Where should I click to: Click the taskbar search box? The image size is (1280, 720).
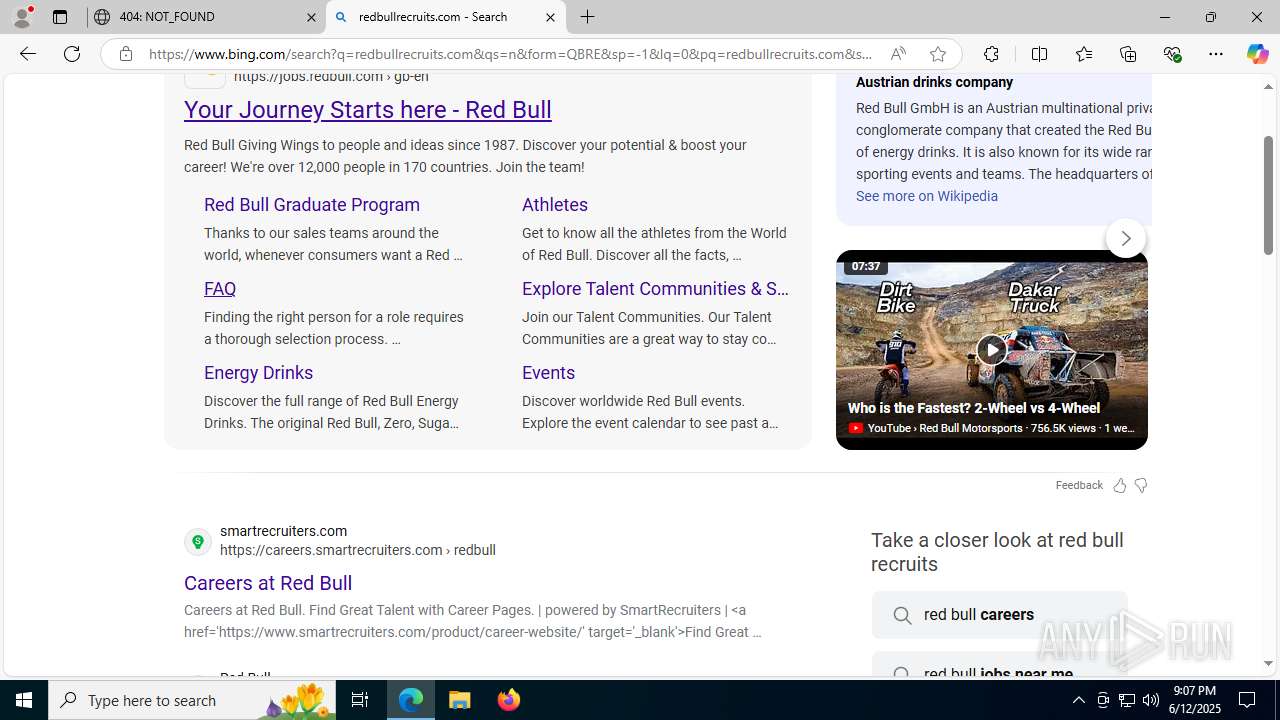coord(192,700)
